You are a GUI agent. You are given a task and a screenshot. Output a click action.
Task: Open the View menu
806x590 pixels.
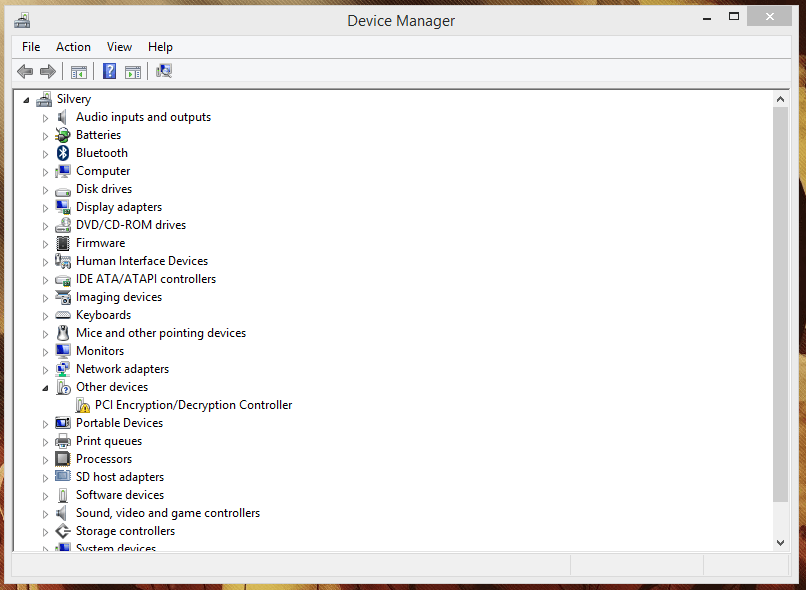tap(119, 47)
